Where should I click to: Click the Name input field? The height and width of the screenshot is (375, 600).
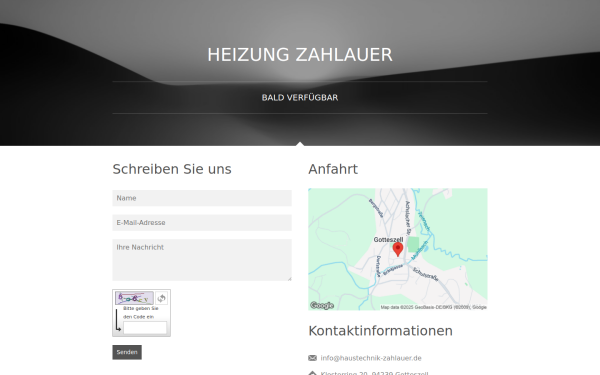[202, 198]
